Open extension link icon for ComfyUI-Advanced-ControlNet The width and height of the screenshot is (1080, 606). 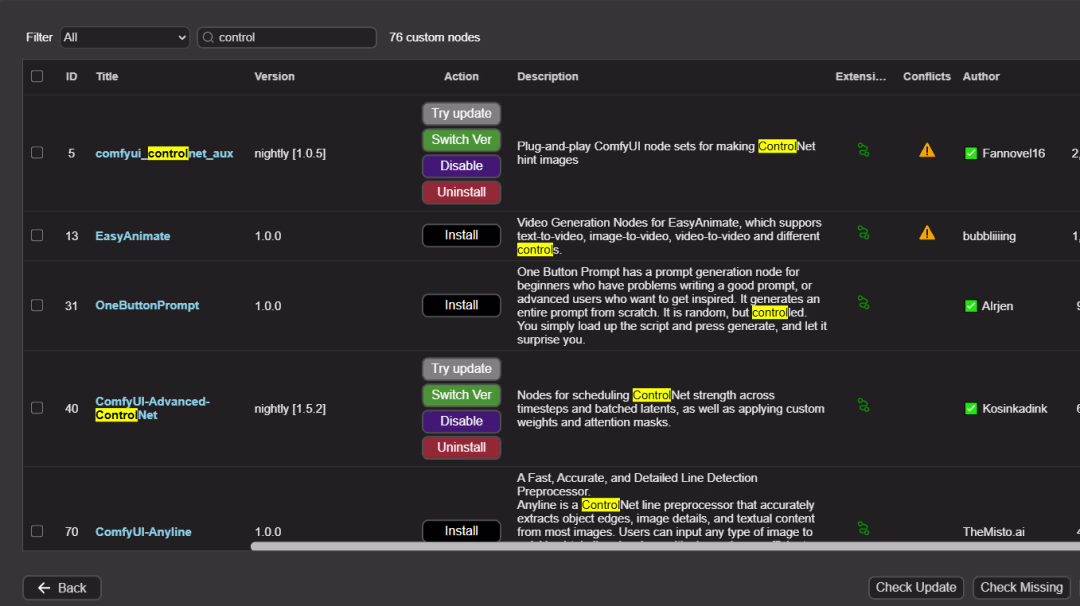coord(863,406)
